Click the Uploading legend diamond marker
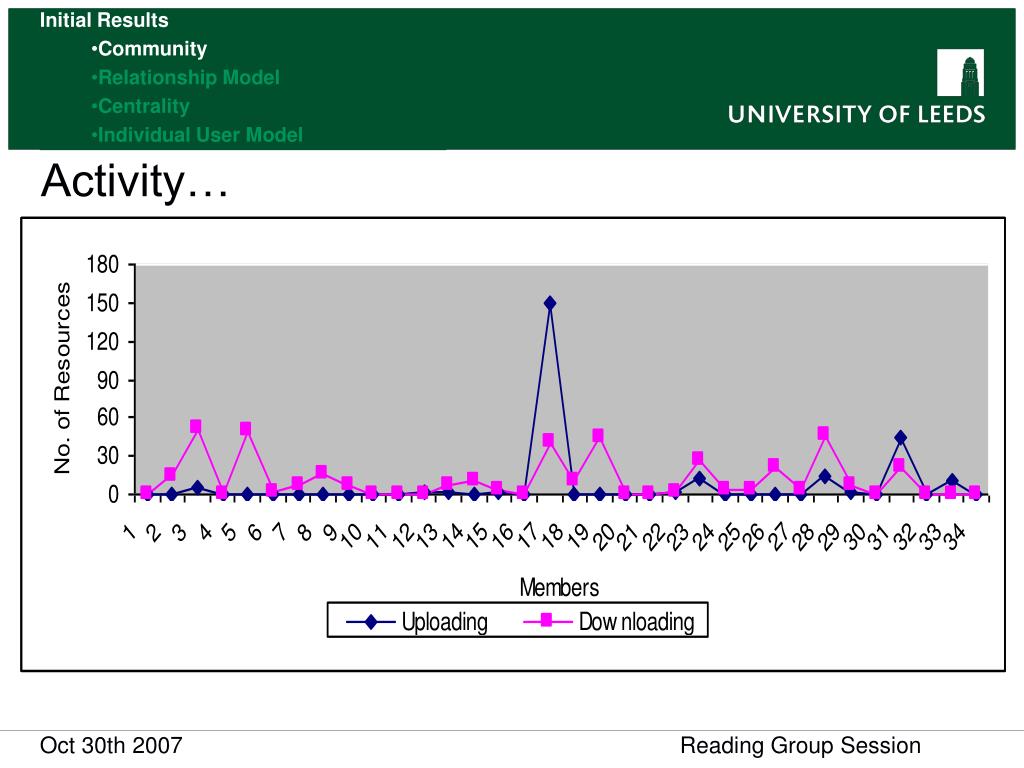Image resolution: width=1024 pixels, height=768 pixels. pos(371,622)
